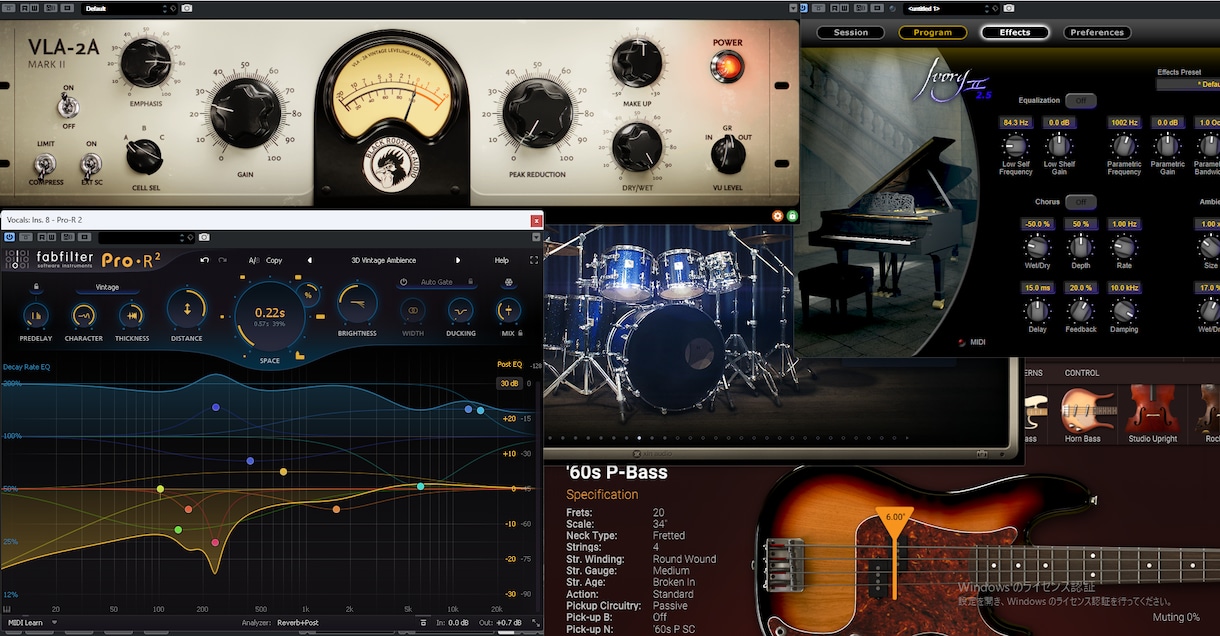Undo the last change in Pro-R 2
Image resolution: width=1220 pixels, height=636 pixels.
(x=205, y=260)
